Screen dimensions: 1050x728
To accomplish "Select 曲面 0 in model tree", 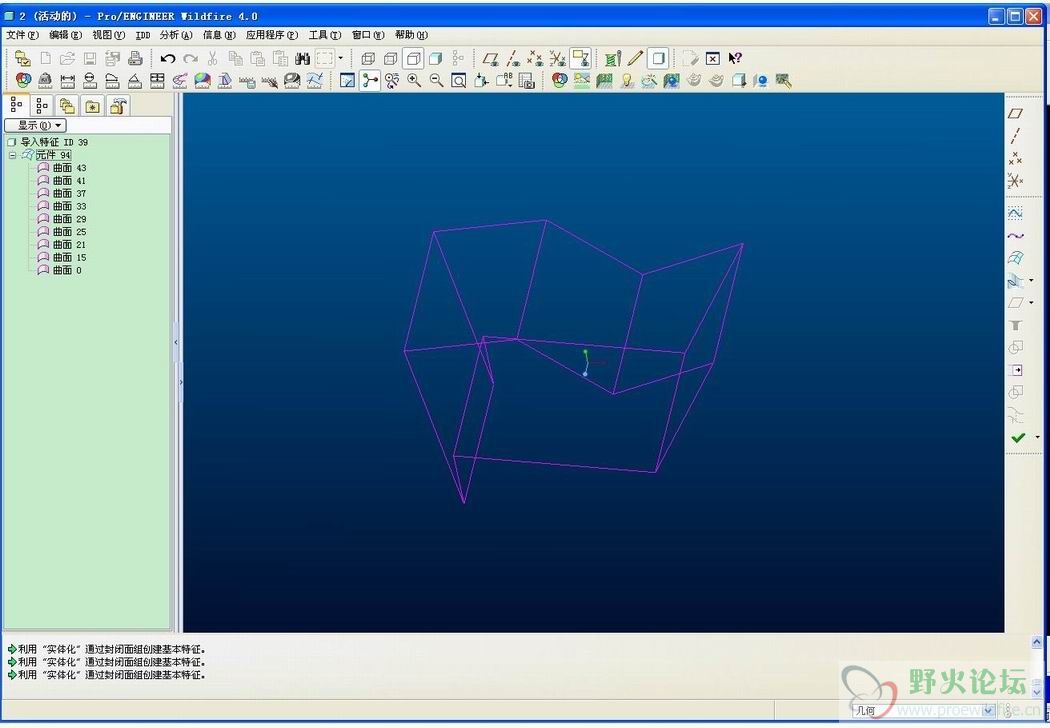I will coord(59,270).
